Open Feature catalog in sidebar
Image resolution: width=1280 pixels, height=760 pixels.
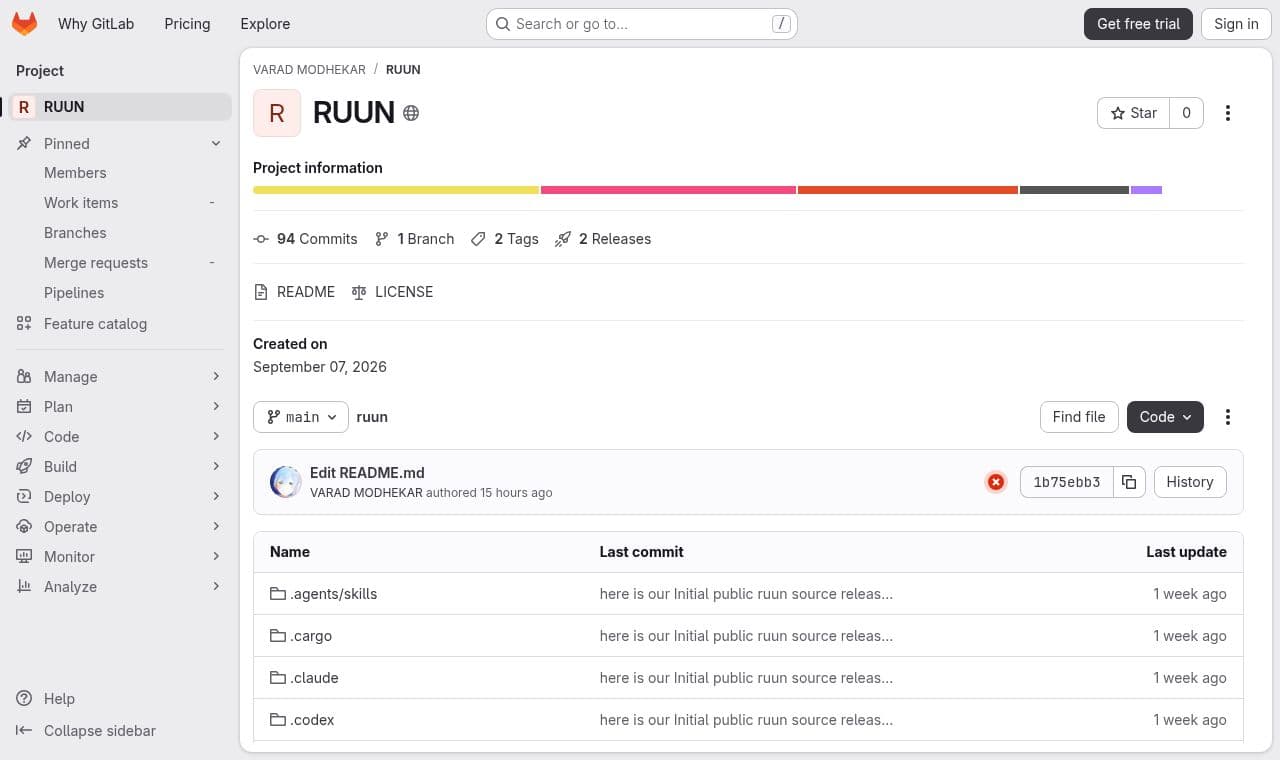[120, 324]
